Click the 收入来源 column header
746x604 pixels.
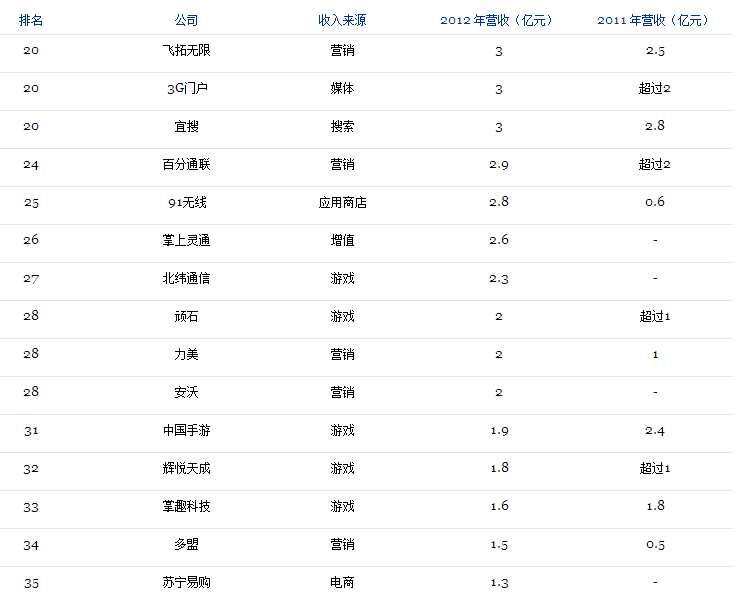(342, 20)
